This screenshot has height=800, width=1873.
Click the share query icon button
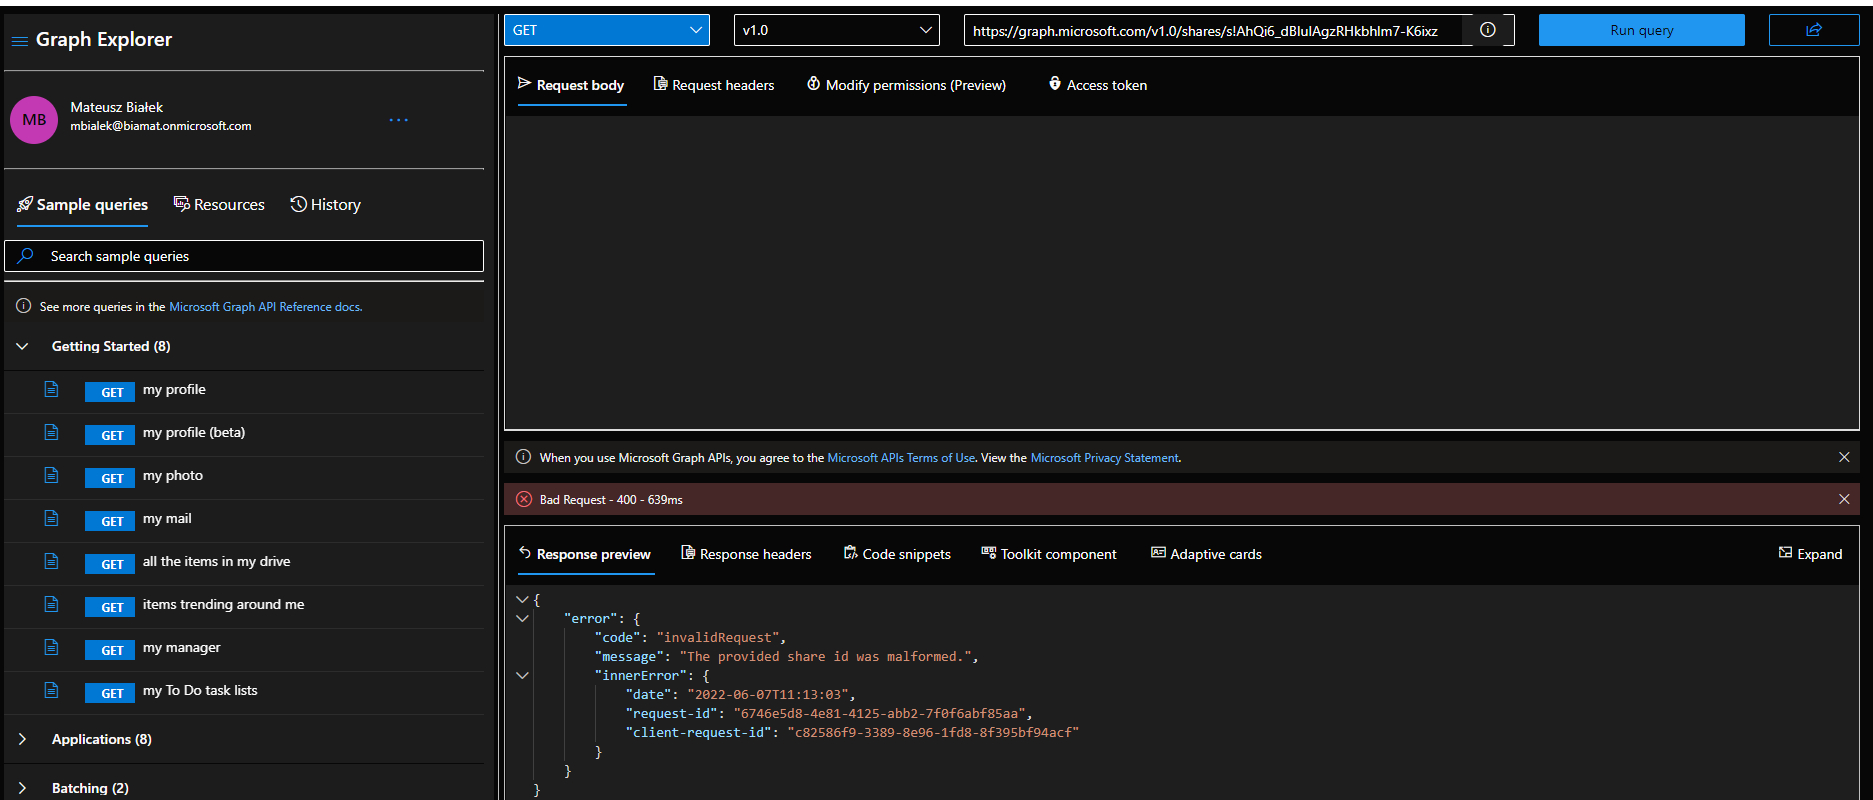pyautogui.click(x=1814, y=30)
